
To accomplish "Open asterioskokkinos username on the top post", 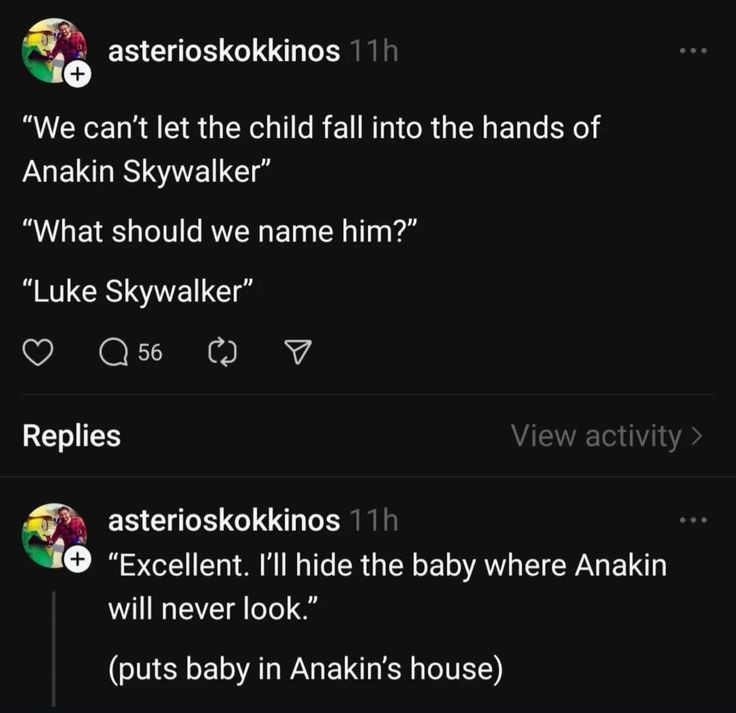I will tap(223, 50).
